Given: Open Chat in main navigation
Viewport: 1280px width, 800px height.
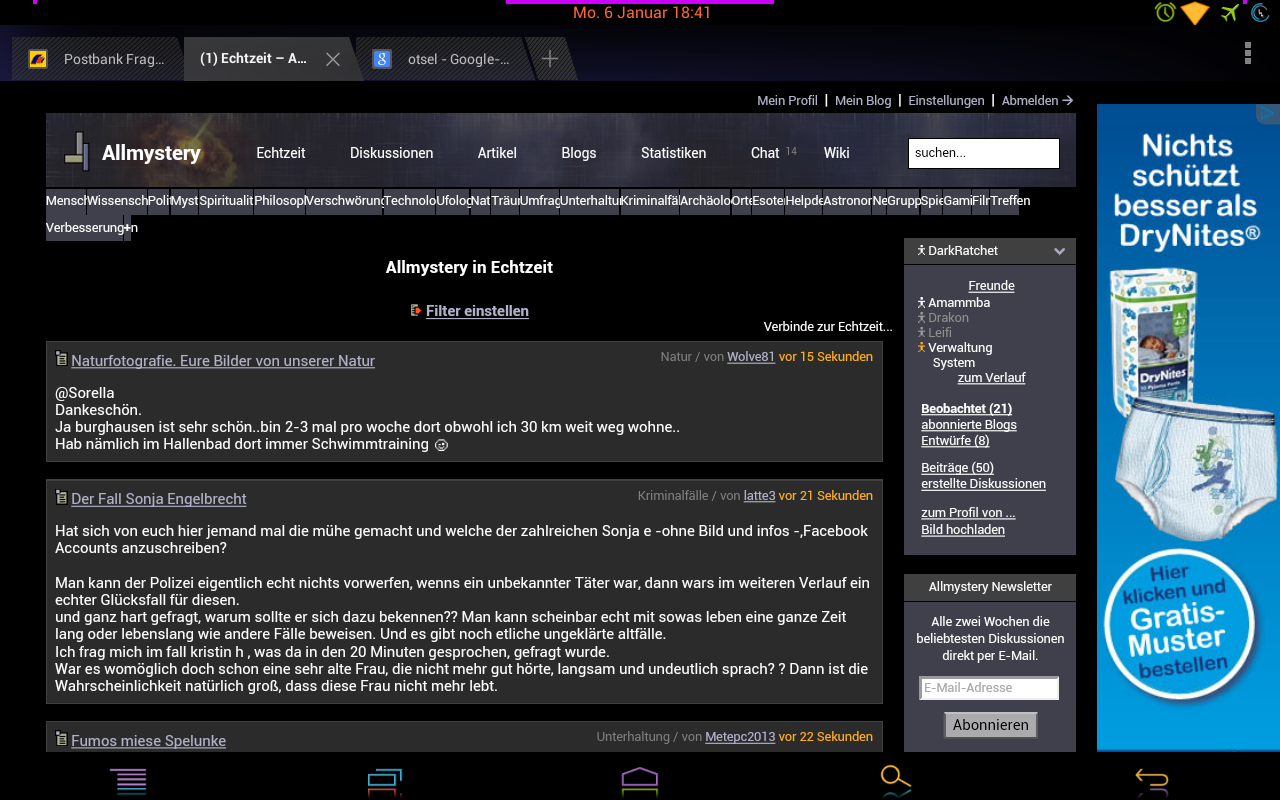Looking at the screenshot, I should point(765,153).
